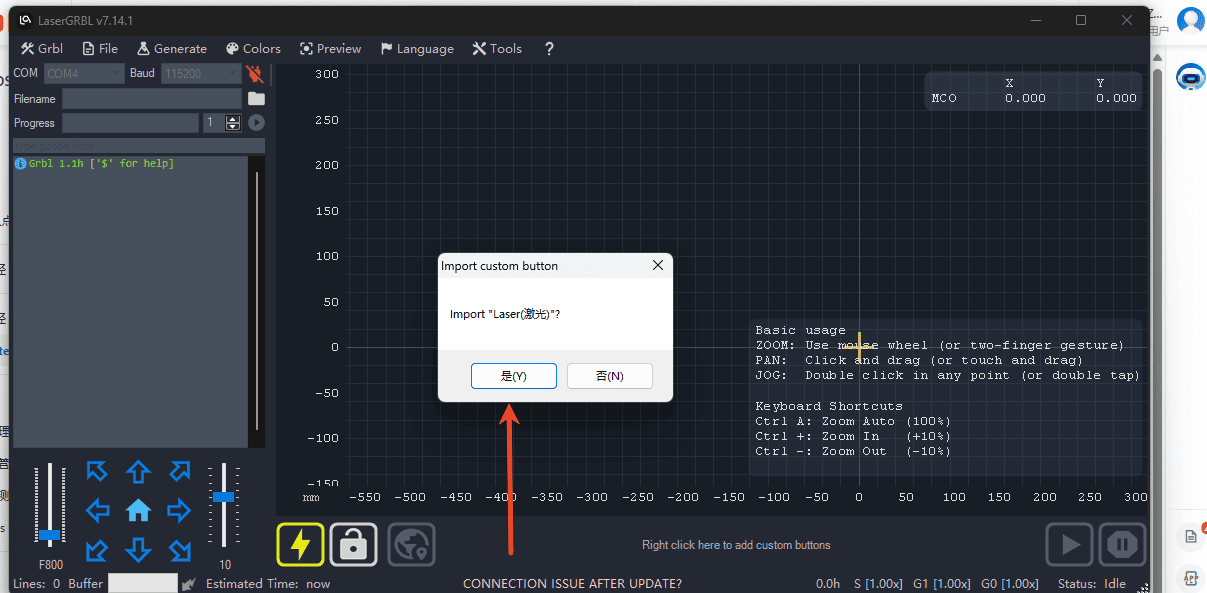Click the globe location button
The height and width of the screenshot is (593, 1207).
pos(411,545)
